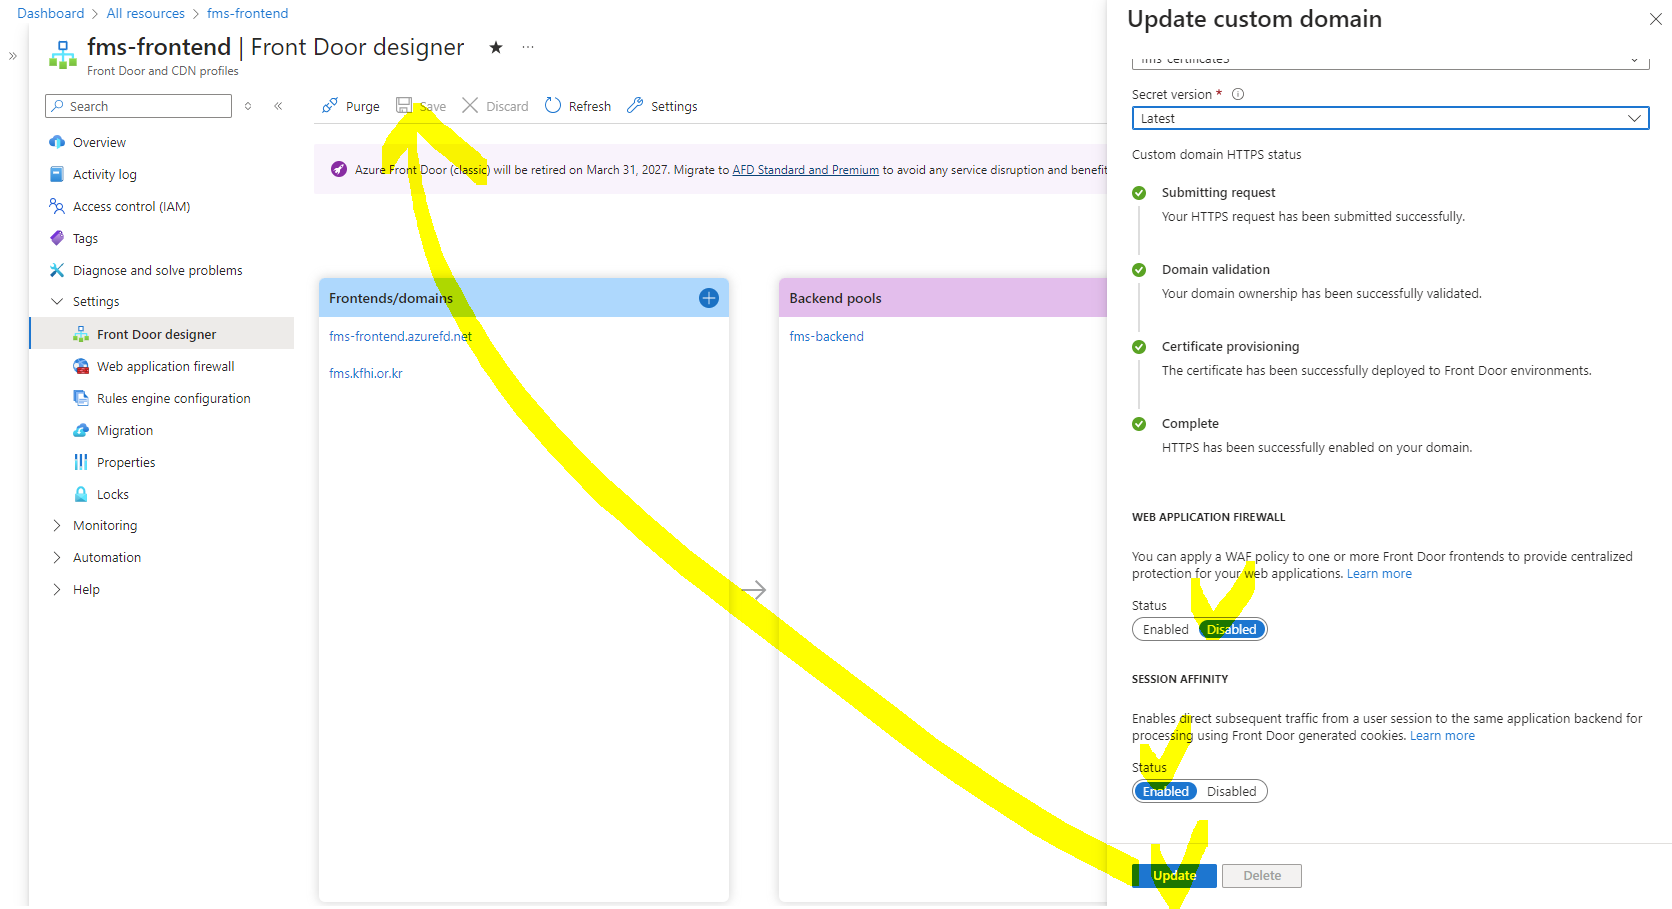
Task: Set WAF status to Enabled
Action: coord(1166,630)
